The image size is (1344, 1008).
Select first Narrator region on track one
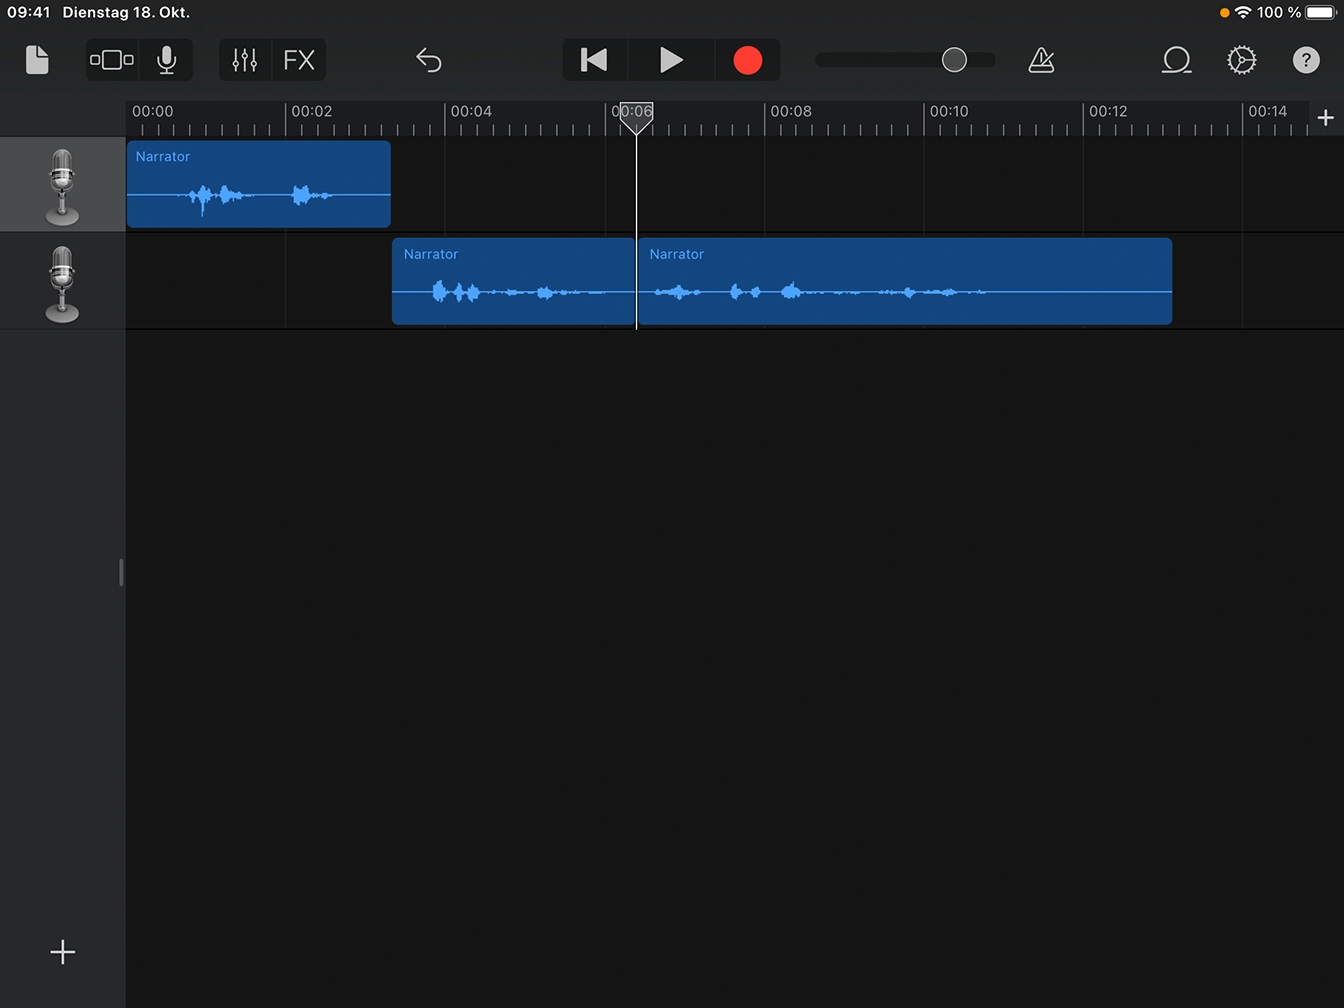click(258, 185)
